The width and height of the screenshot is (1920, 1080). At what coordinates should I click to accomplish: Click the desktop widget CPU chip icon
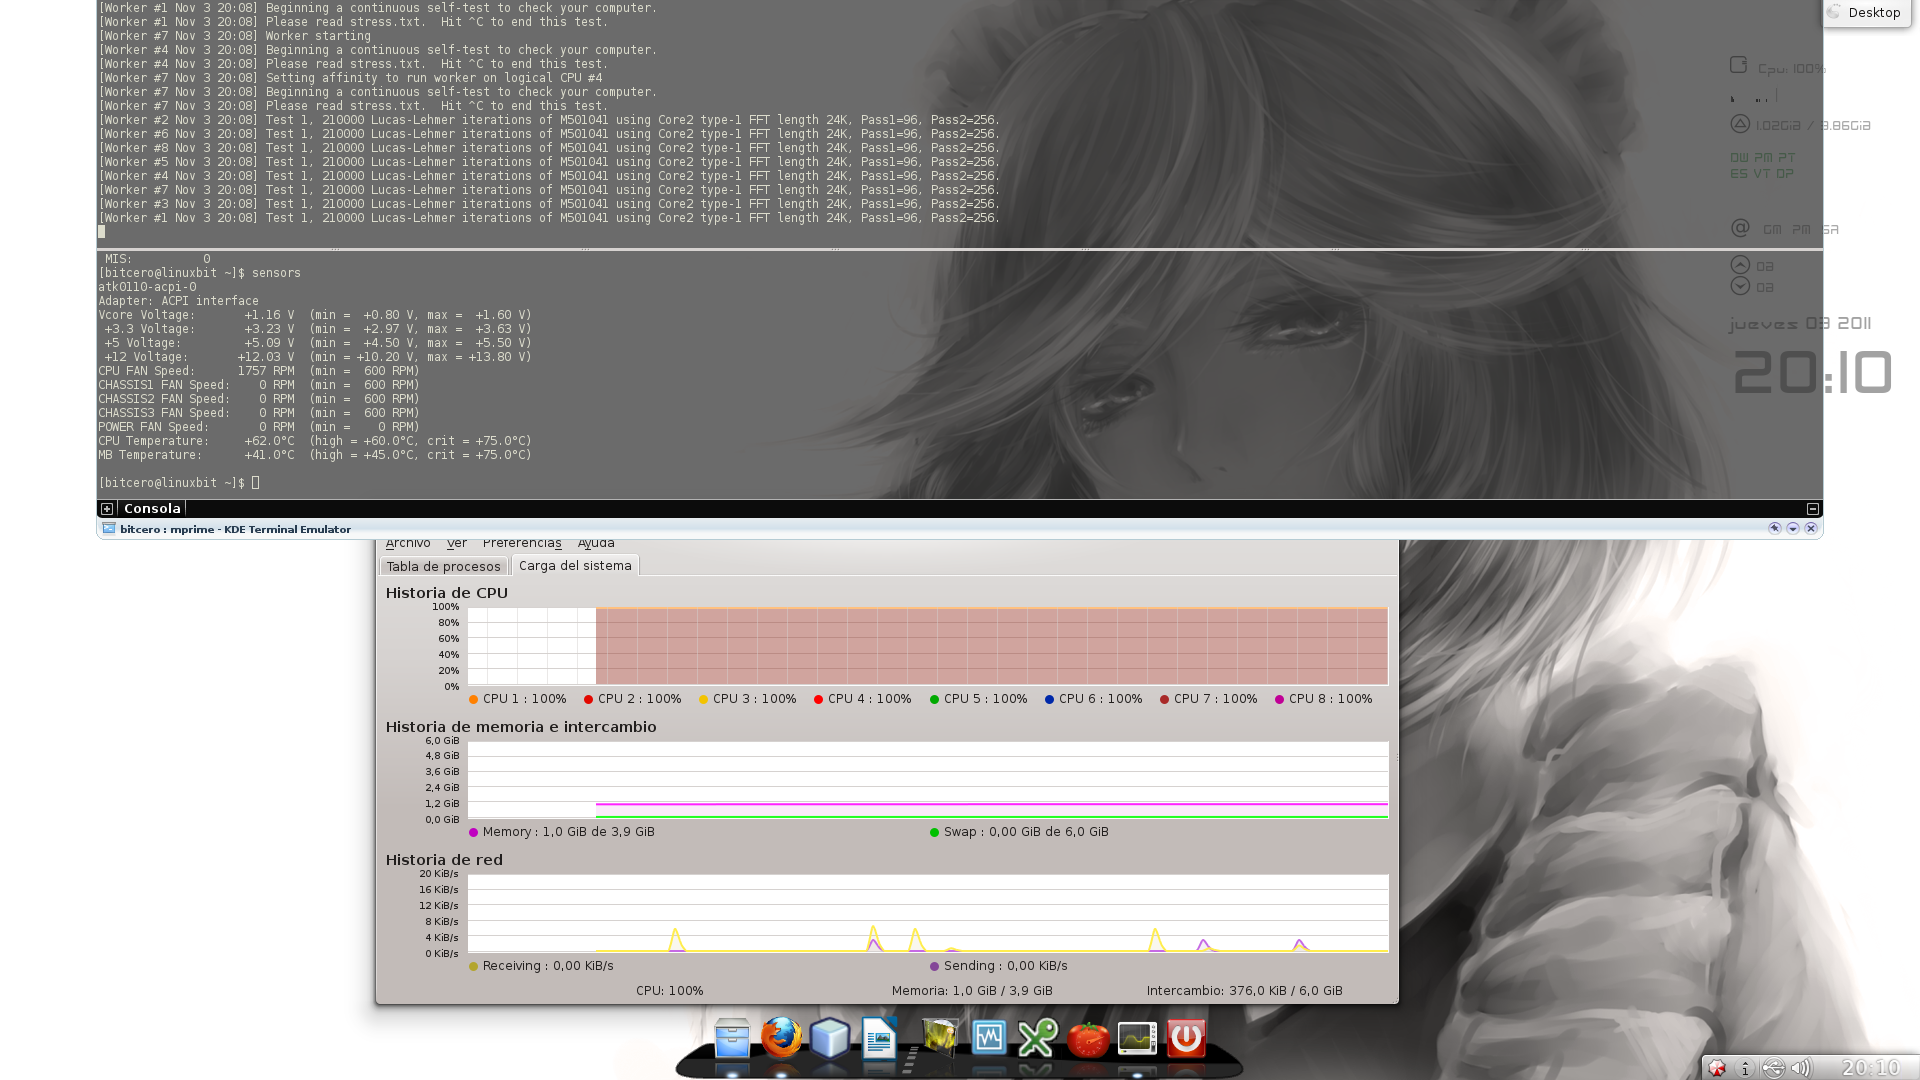pos(1738,65)
